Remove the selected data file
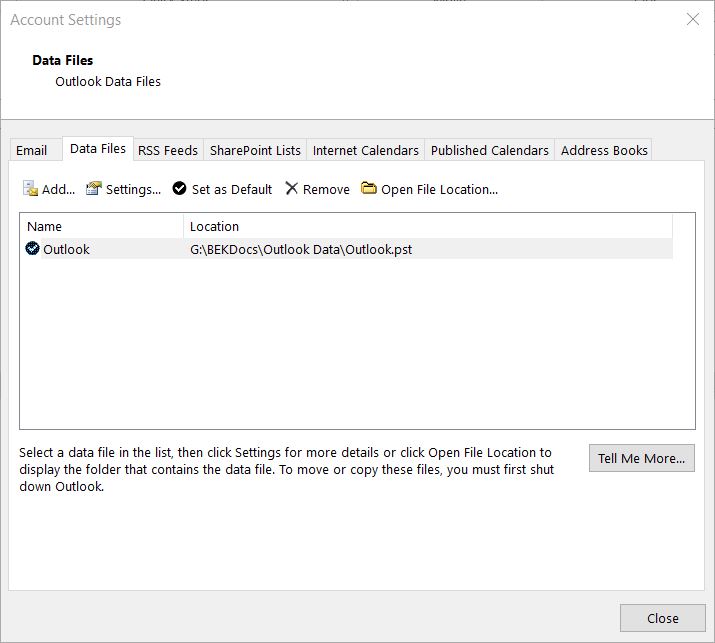 tap(317, 189)
